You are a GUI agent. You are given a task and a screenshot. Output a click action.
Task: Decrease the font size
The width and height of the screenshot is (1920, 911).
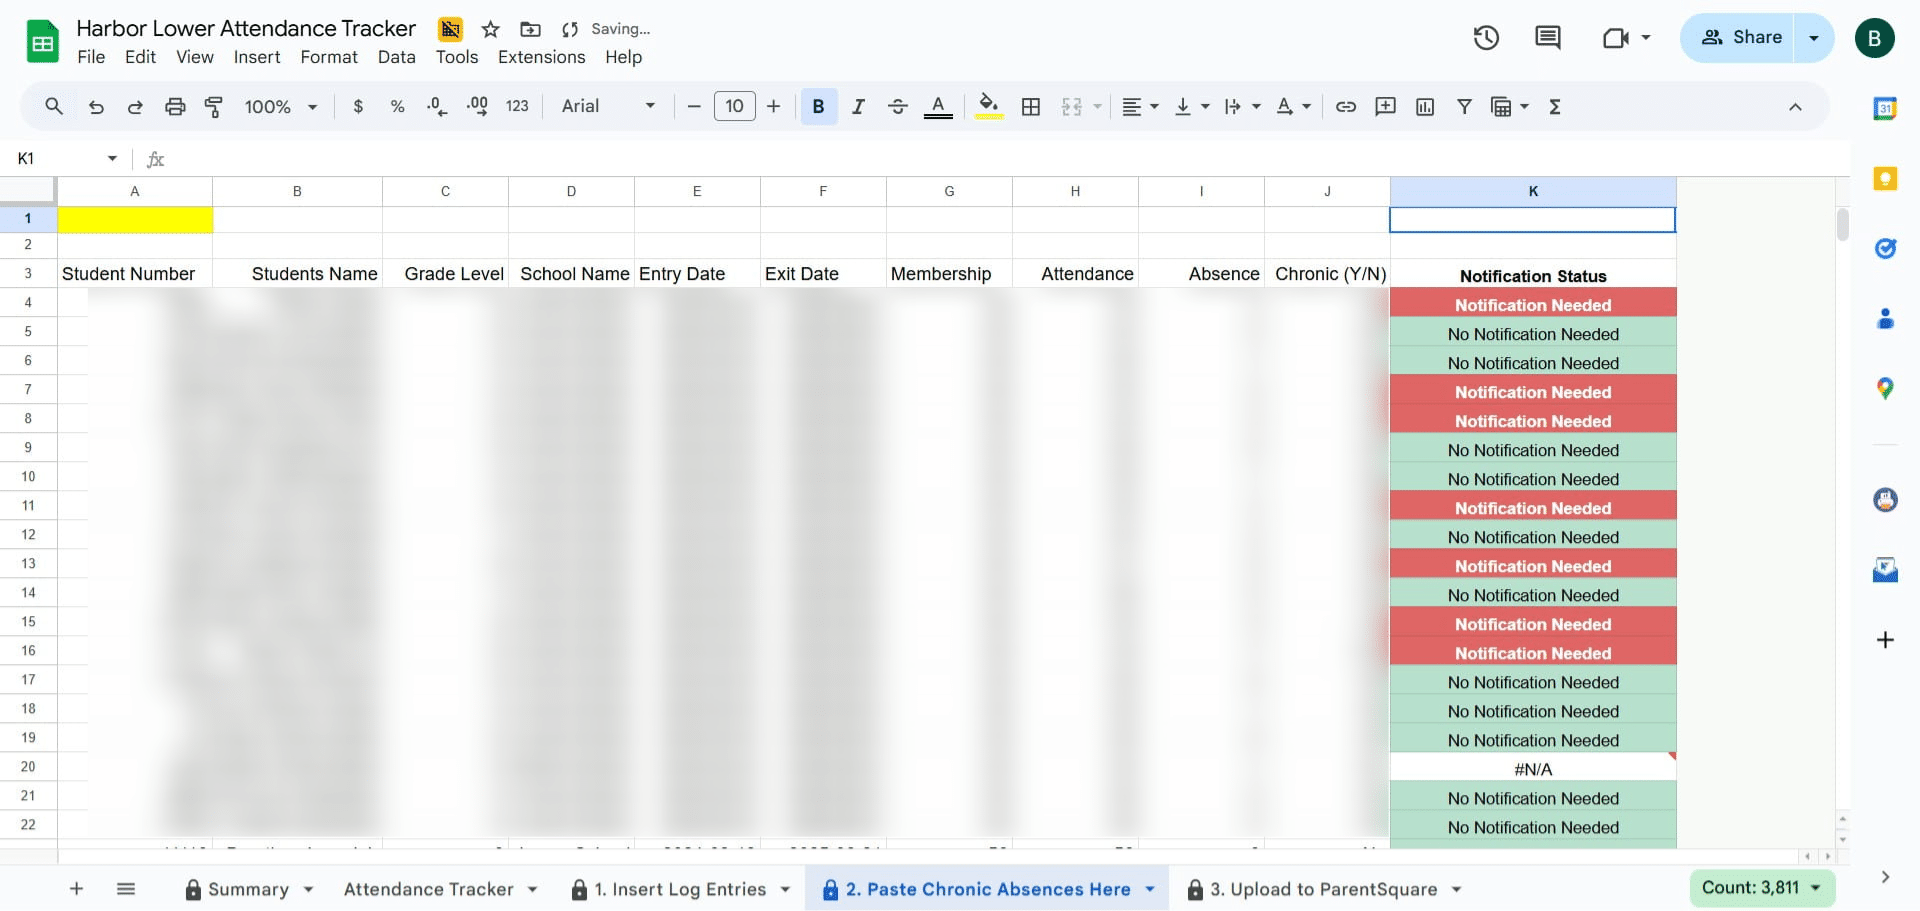click(693, 106)
